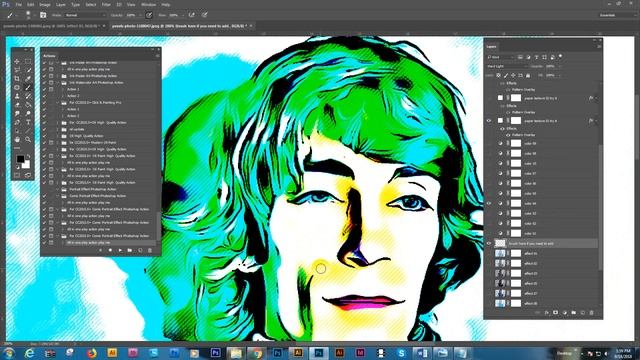The image size is (640, 360).
Task: Open the brush Mode dropdown in options bar
Action: (85, 15)
